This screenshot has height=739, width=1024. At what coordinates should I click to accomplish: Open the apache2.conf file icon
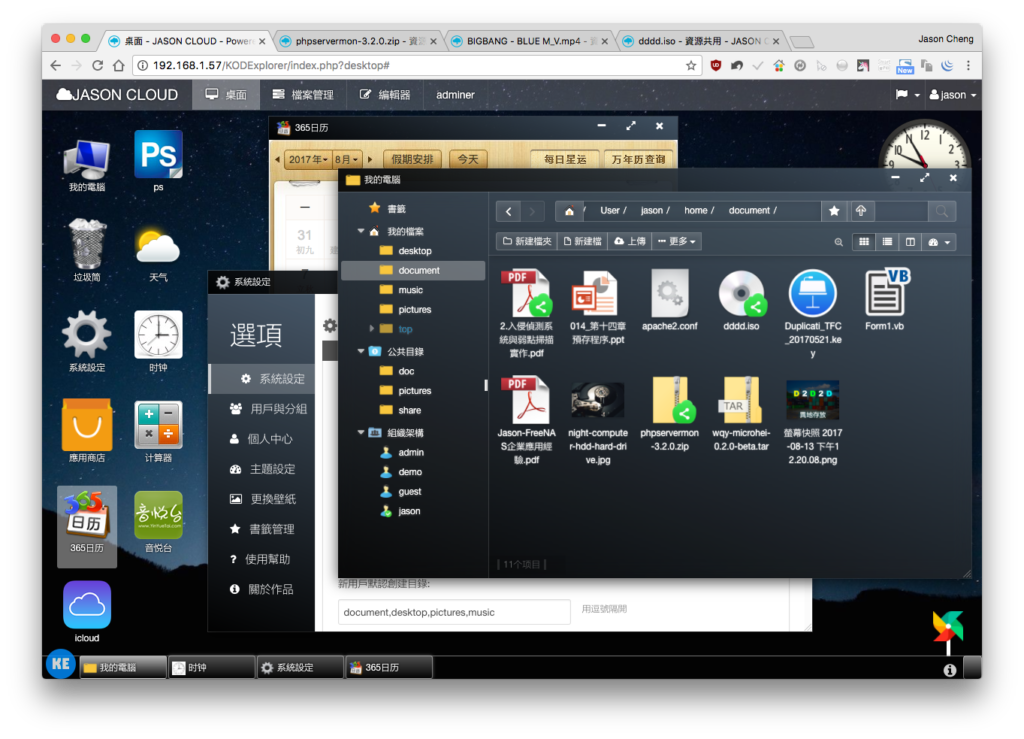(x=669, y=300)
